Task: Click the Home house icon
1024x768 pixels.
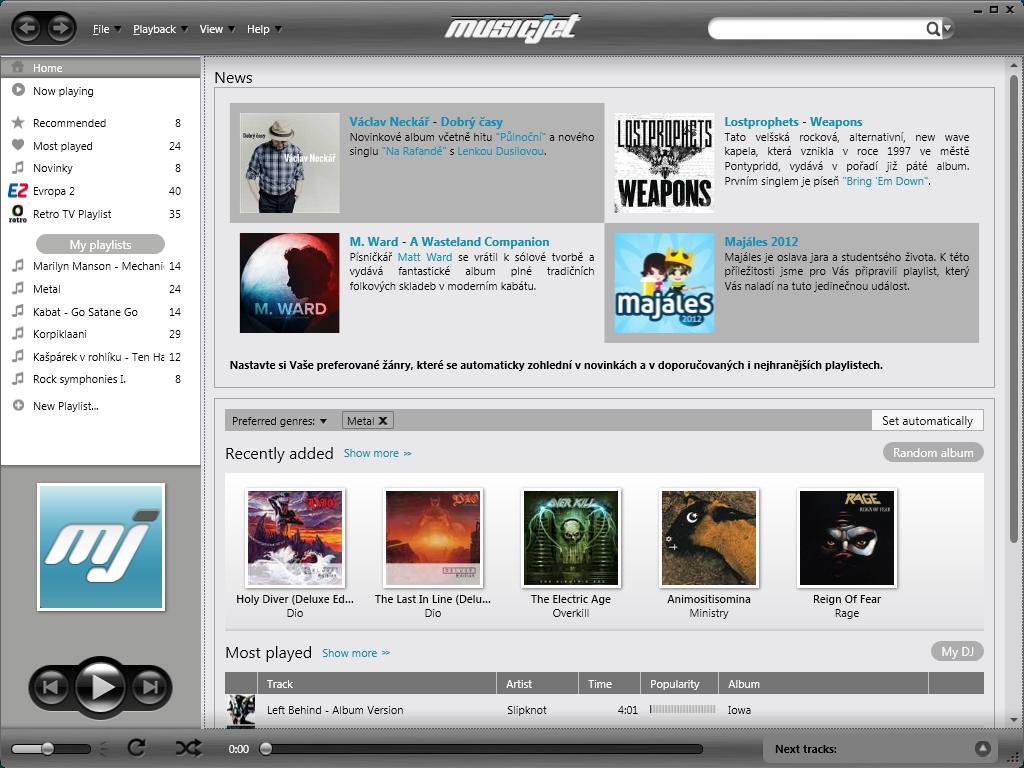Action: [x=18, y=67]
